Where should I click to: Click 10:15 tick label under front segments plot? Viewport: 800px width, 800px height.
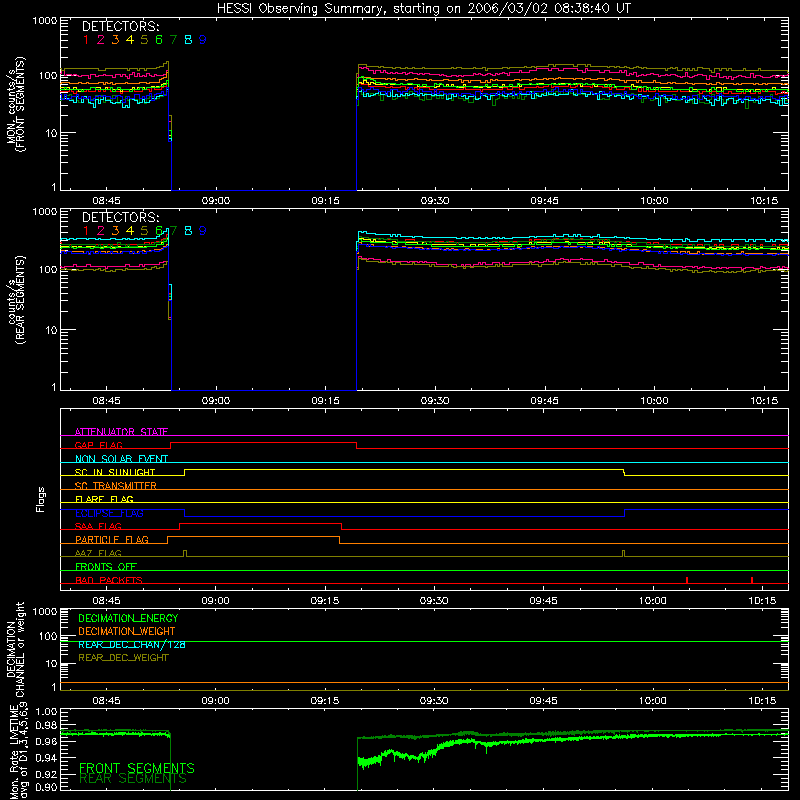click(x=764, y=201)
